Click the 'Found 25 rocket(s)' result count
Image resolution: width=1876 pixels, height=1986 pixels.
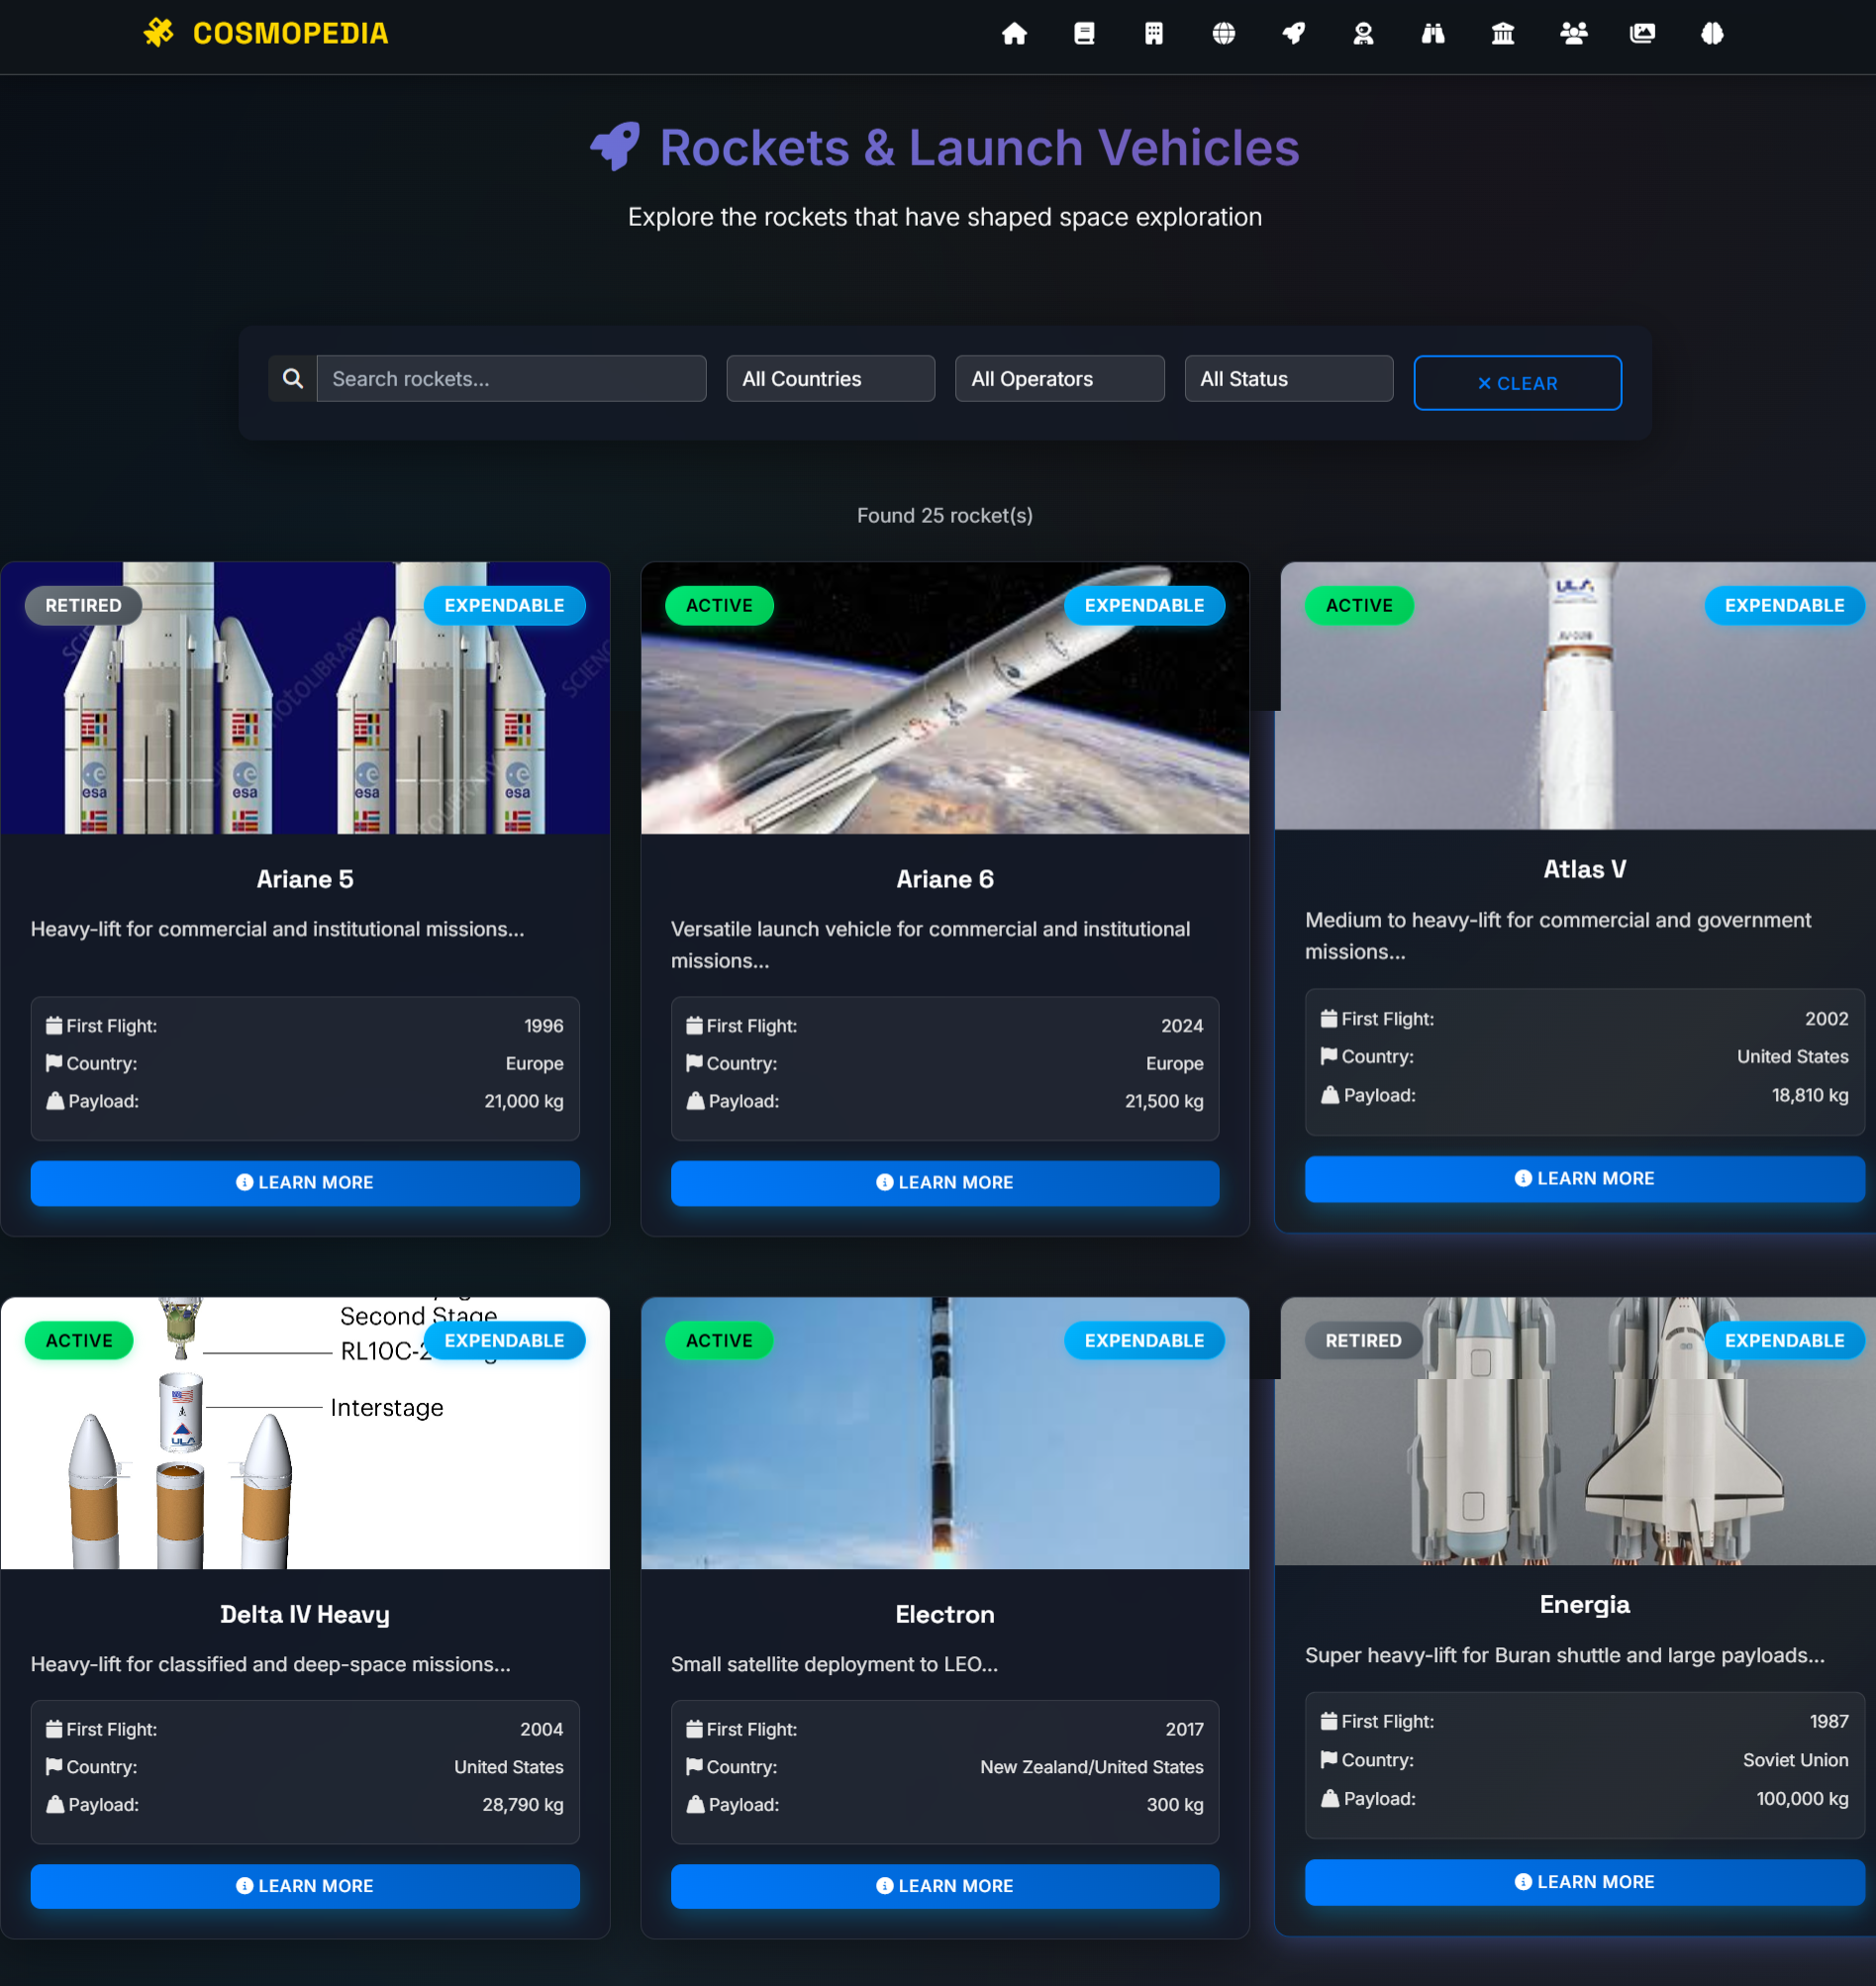point(944,515)
